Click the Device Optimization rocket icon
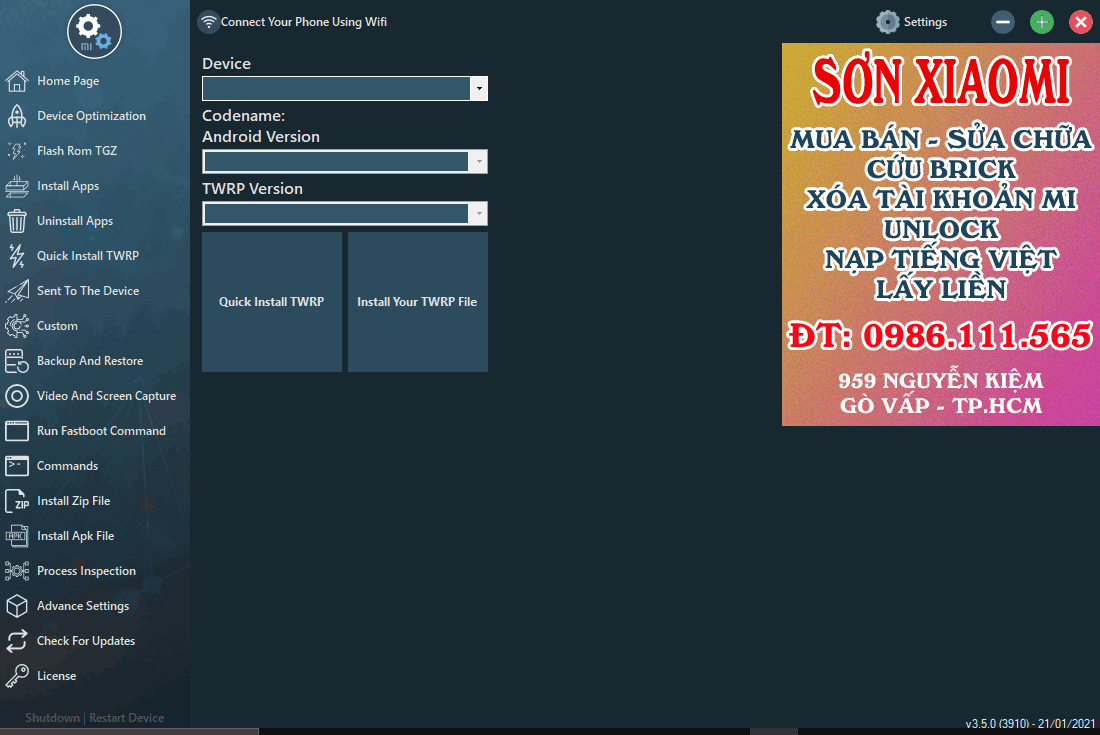This screenshot has width=1100, height=735. click(x=17, y=116)
